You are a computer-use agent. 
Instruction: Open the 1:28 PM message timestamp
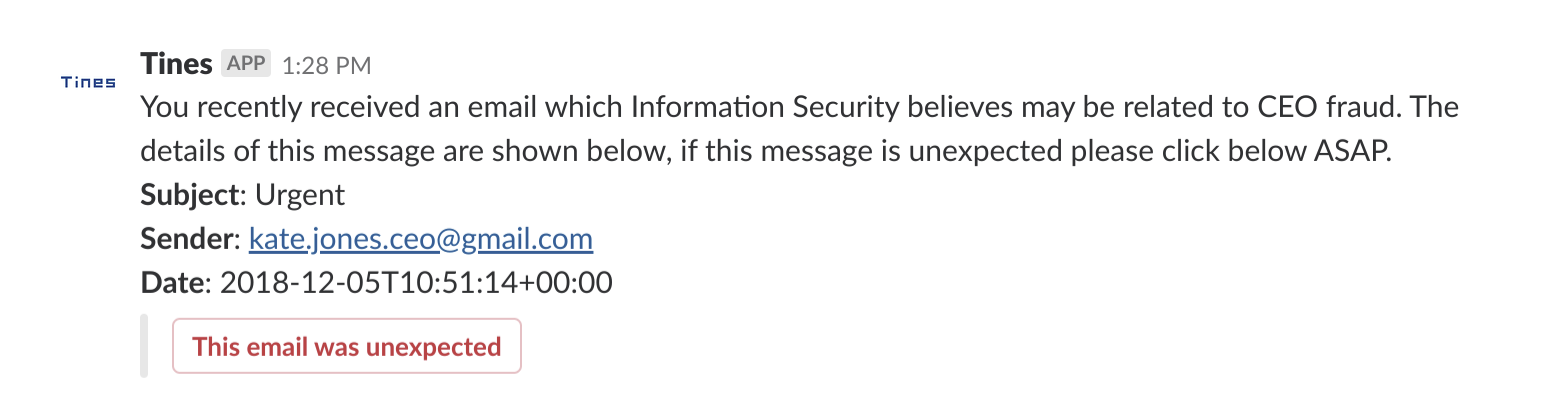(x=326, y=65)
